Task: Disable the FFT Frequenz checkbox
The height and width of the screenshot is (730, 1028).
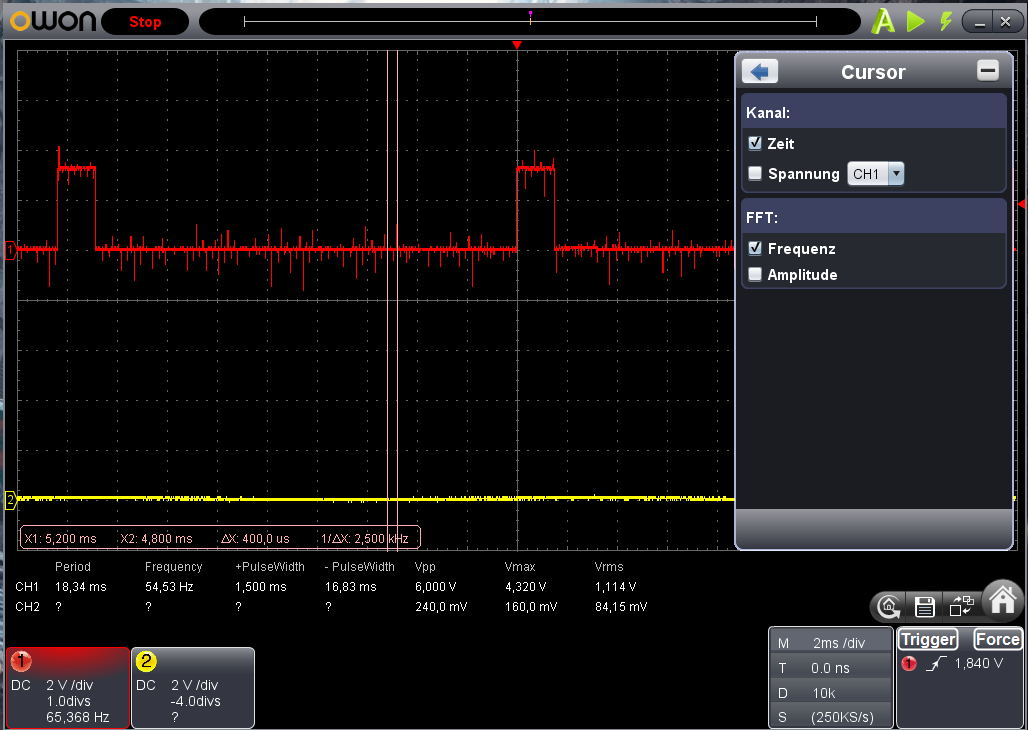Action: pyautogui.click(x=755, y=249)
